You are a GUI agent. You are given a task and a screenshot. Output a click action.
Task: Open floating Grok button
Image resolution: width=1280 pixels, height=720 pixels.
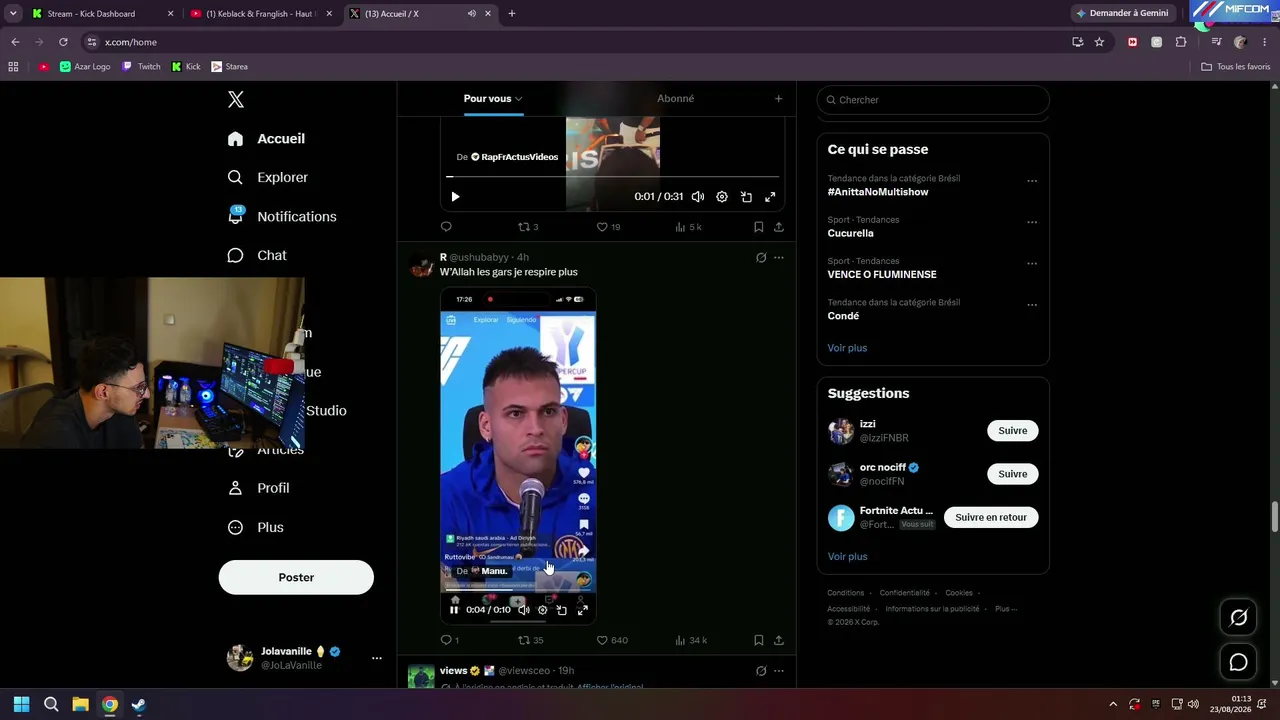(1238, 618)
